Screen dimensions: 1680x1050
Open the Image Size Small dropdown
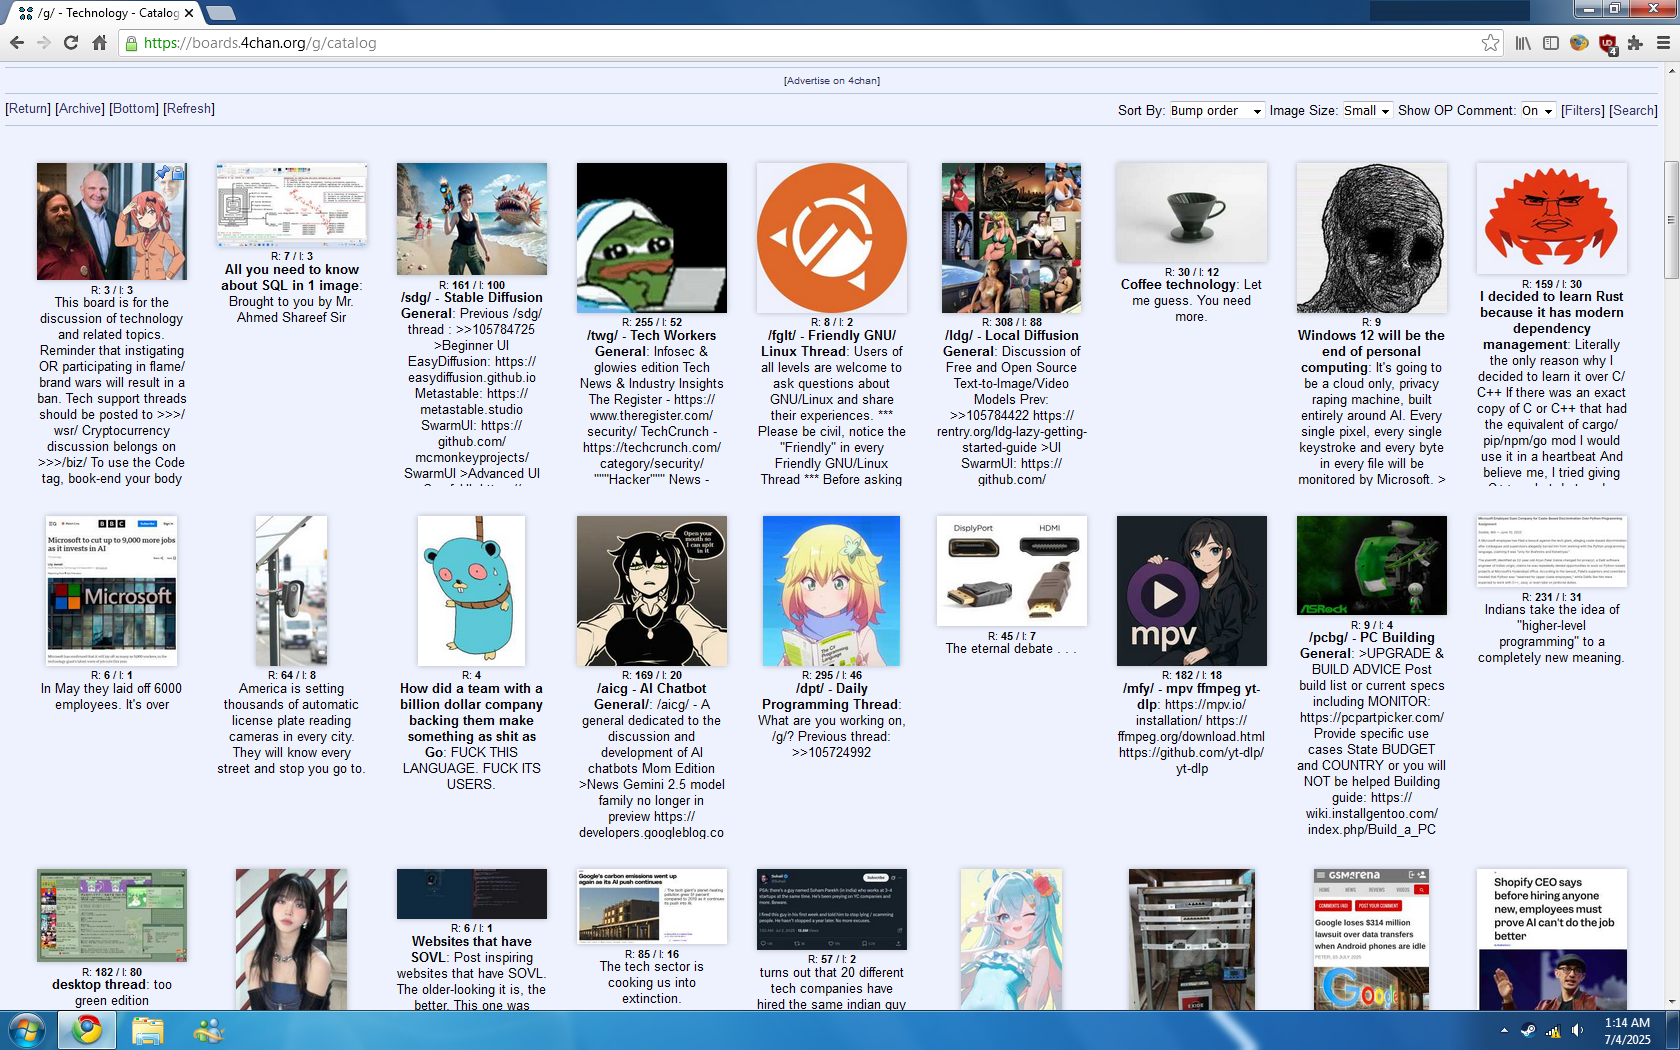coord(1366,111)
